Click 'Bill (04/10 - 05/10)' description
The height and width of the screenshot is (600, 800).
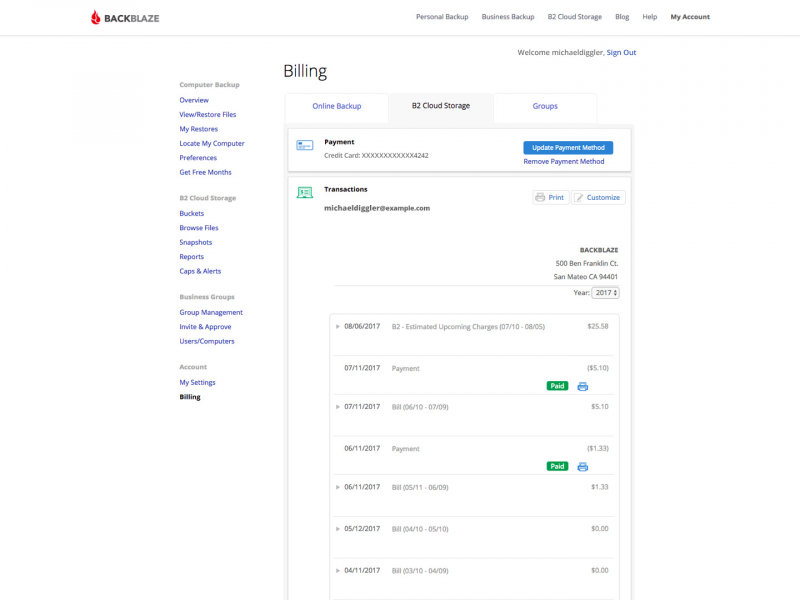[420, 529]
